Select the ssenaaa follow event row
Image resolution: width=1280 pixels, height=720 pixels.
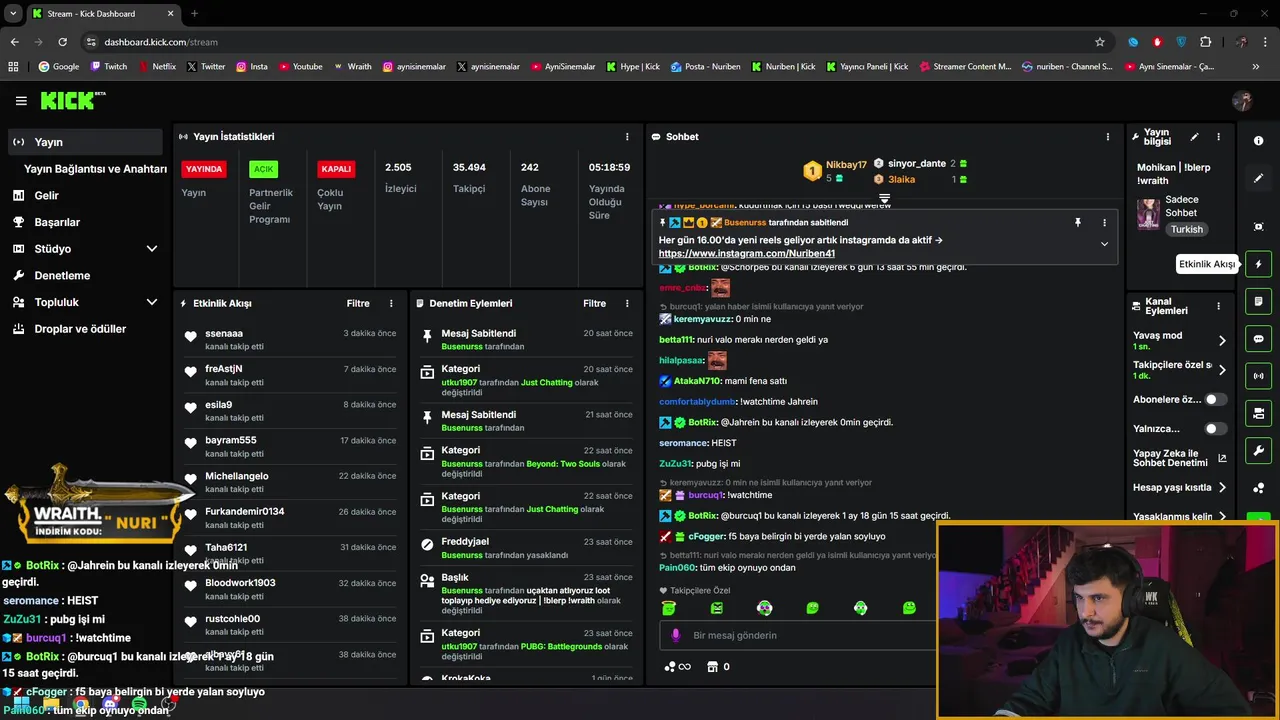pyautogui.click(x=290, y=340)
